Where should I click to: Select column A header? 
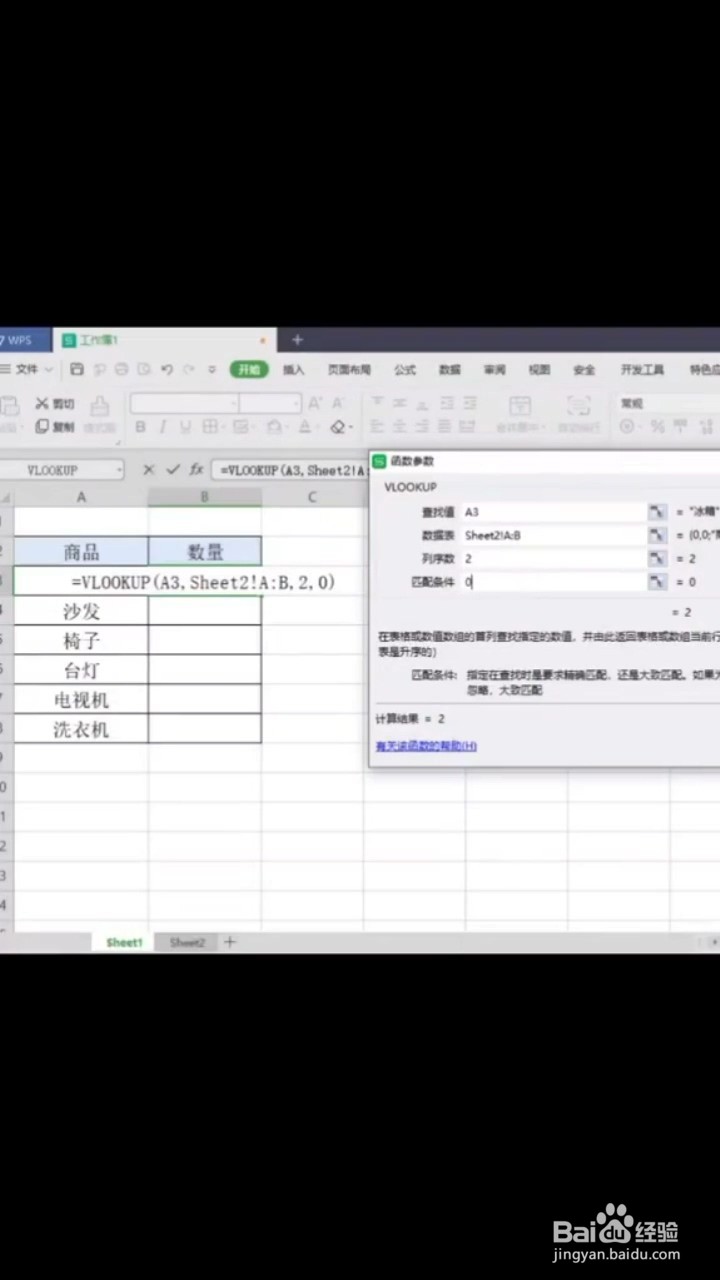[x=81, y=497]
